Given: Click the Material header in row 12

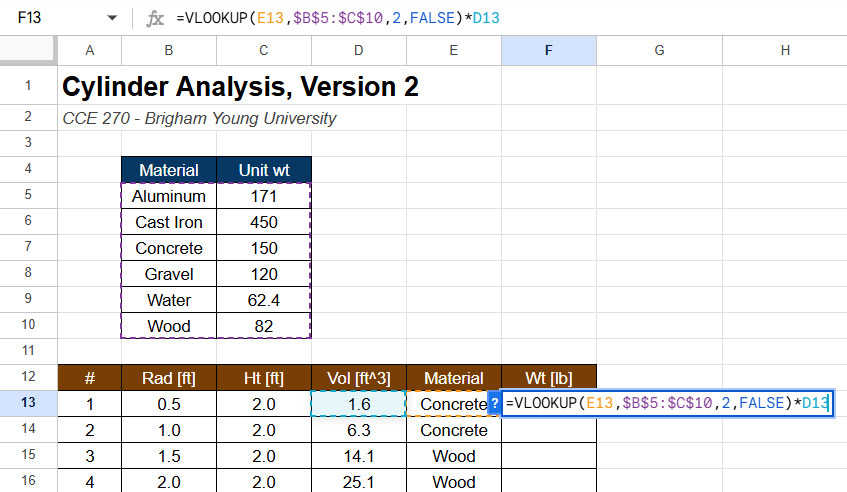Looking at the screenshot, I should pos(454,378).
